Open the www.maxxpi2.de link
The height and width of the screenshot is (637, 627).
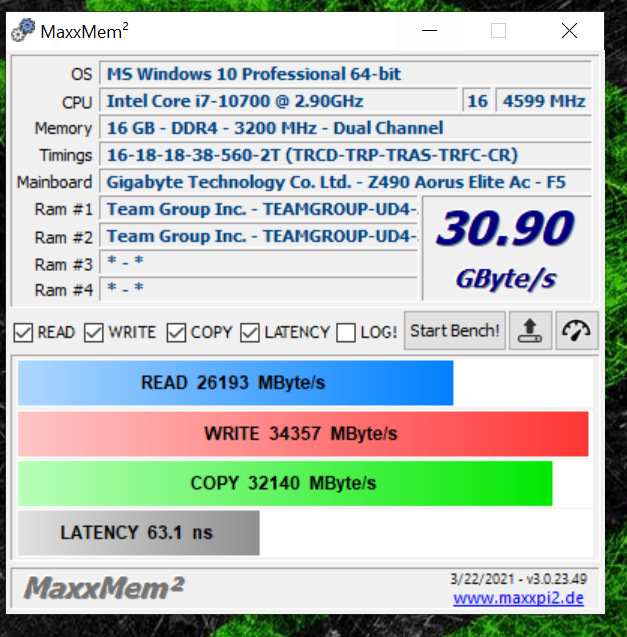(517, 599)
